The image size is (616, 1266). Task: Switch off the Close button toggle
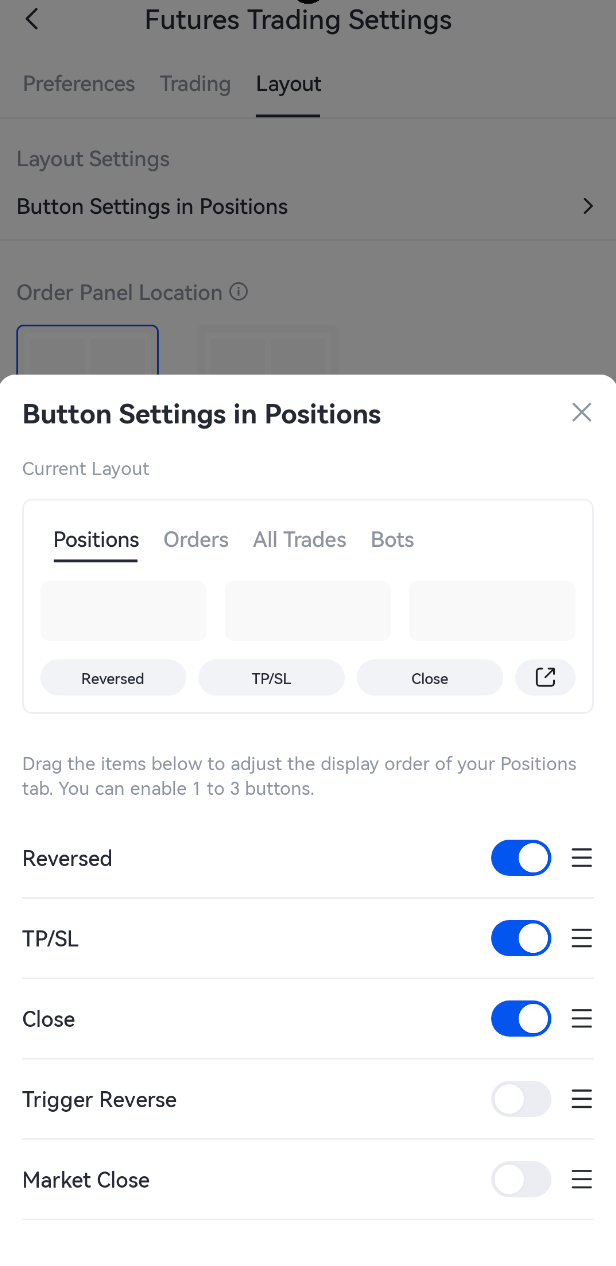pos(520,1019)
